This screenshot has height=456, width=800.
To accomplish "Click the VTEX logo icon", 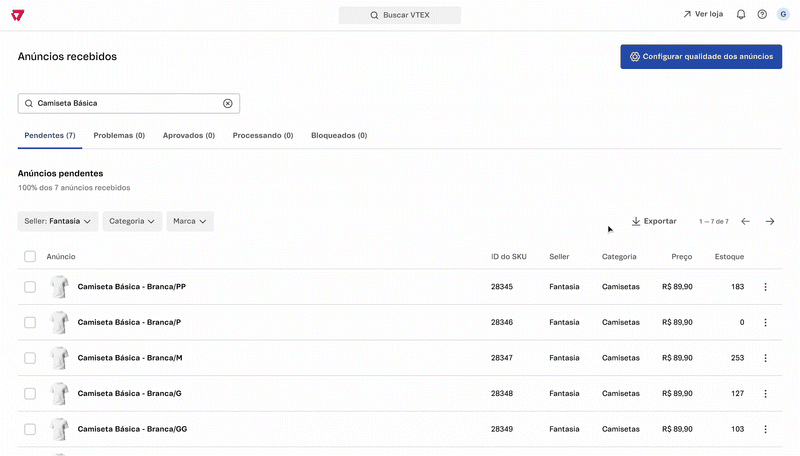I will pyautogui.click(x=19, y=15).
